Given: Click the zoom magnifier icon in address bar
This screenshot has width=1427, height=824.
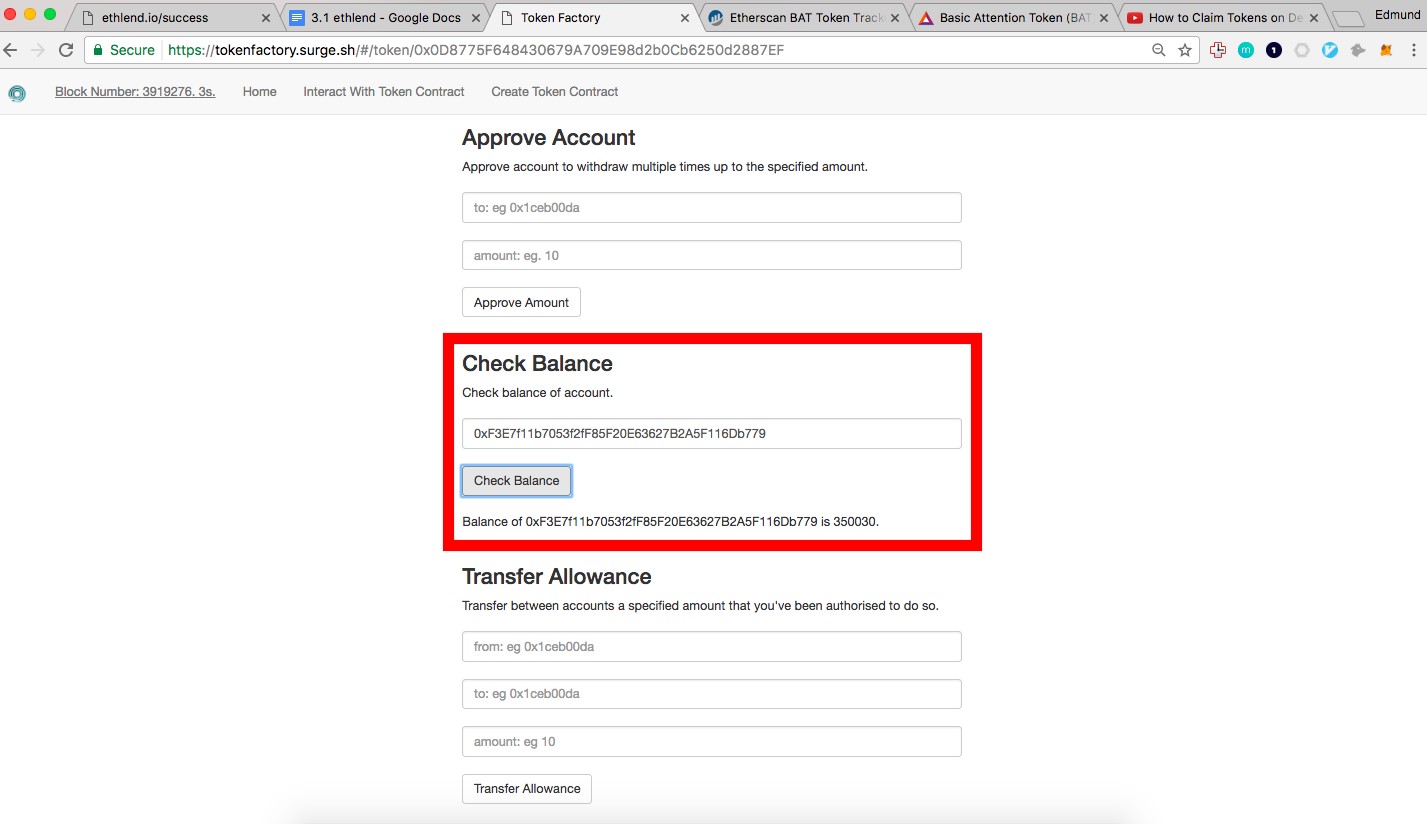Looking at the screenshot, I should point(1159,50).
